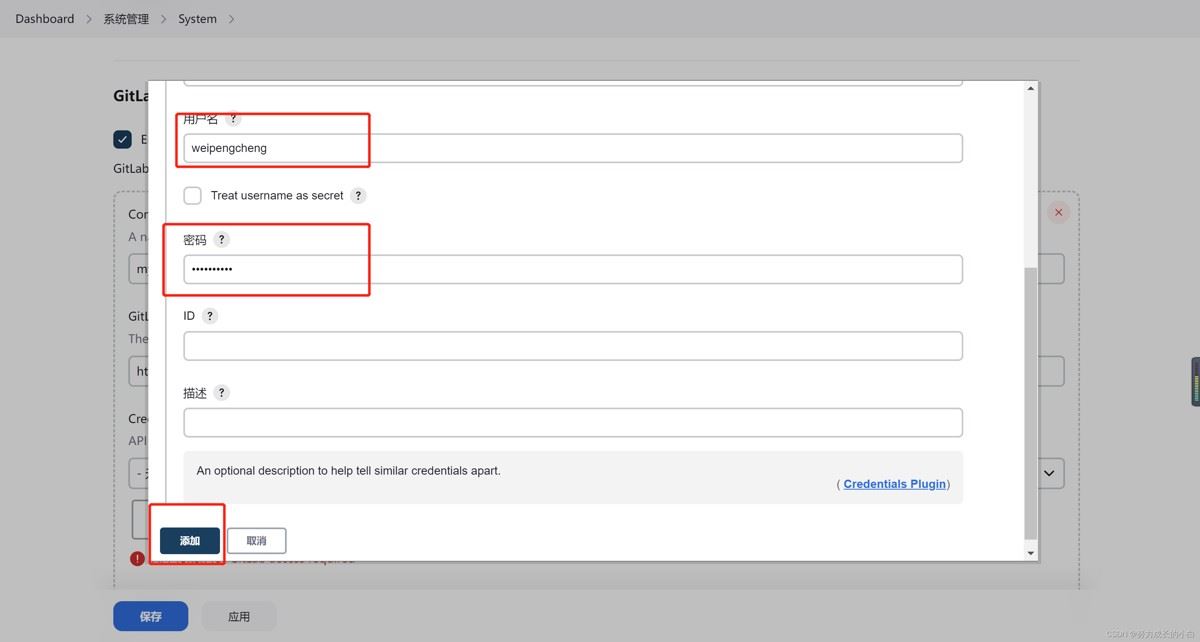
Task: Click the 取消 button
Action: tap(257, 541)
